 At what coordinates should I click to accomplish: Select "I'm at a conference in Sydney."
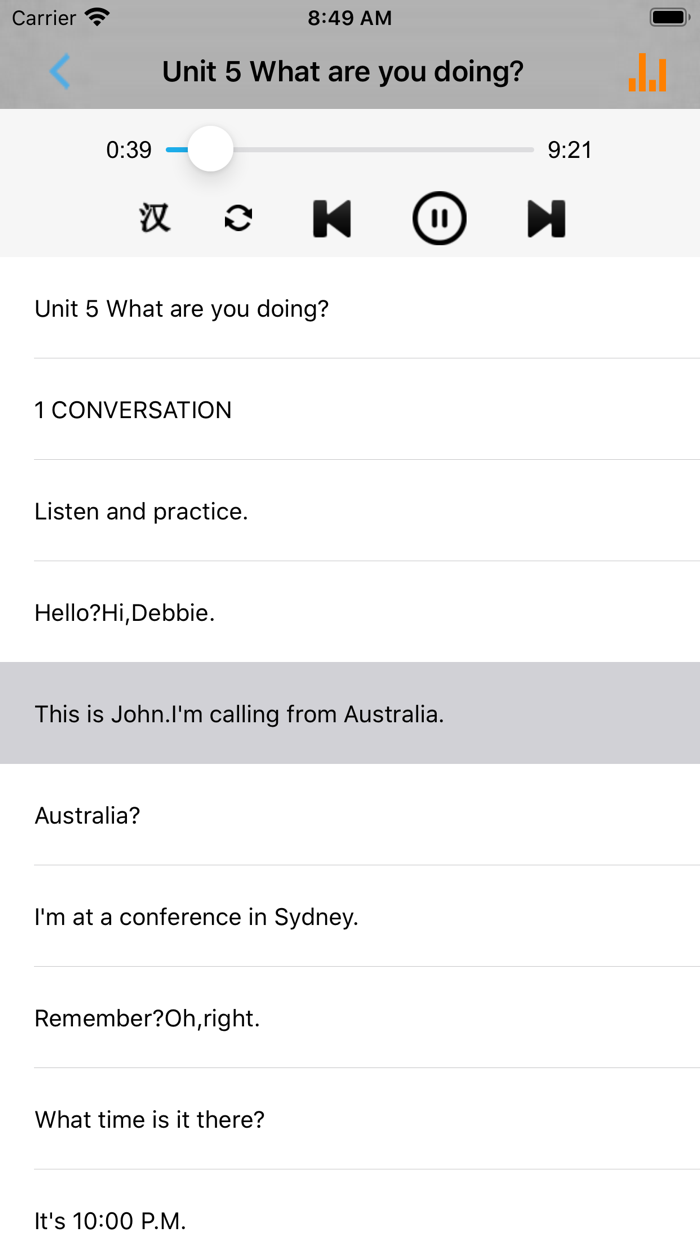[196, 917]
